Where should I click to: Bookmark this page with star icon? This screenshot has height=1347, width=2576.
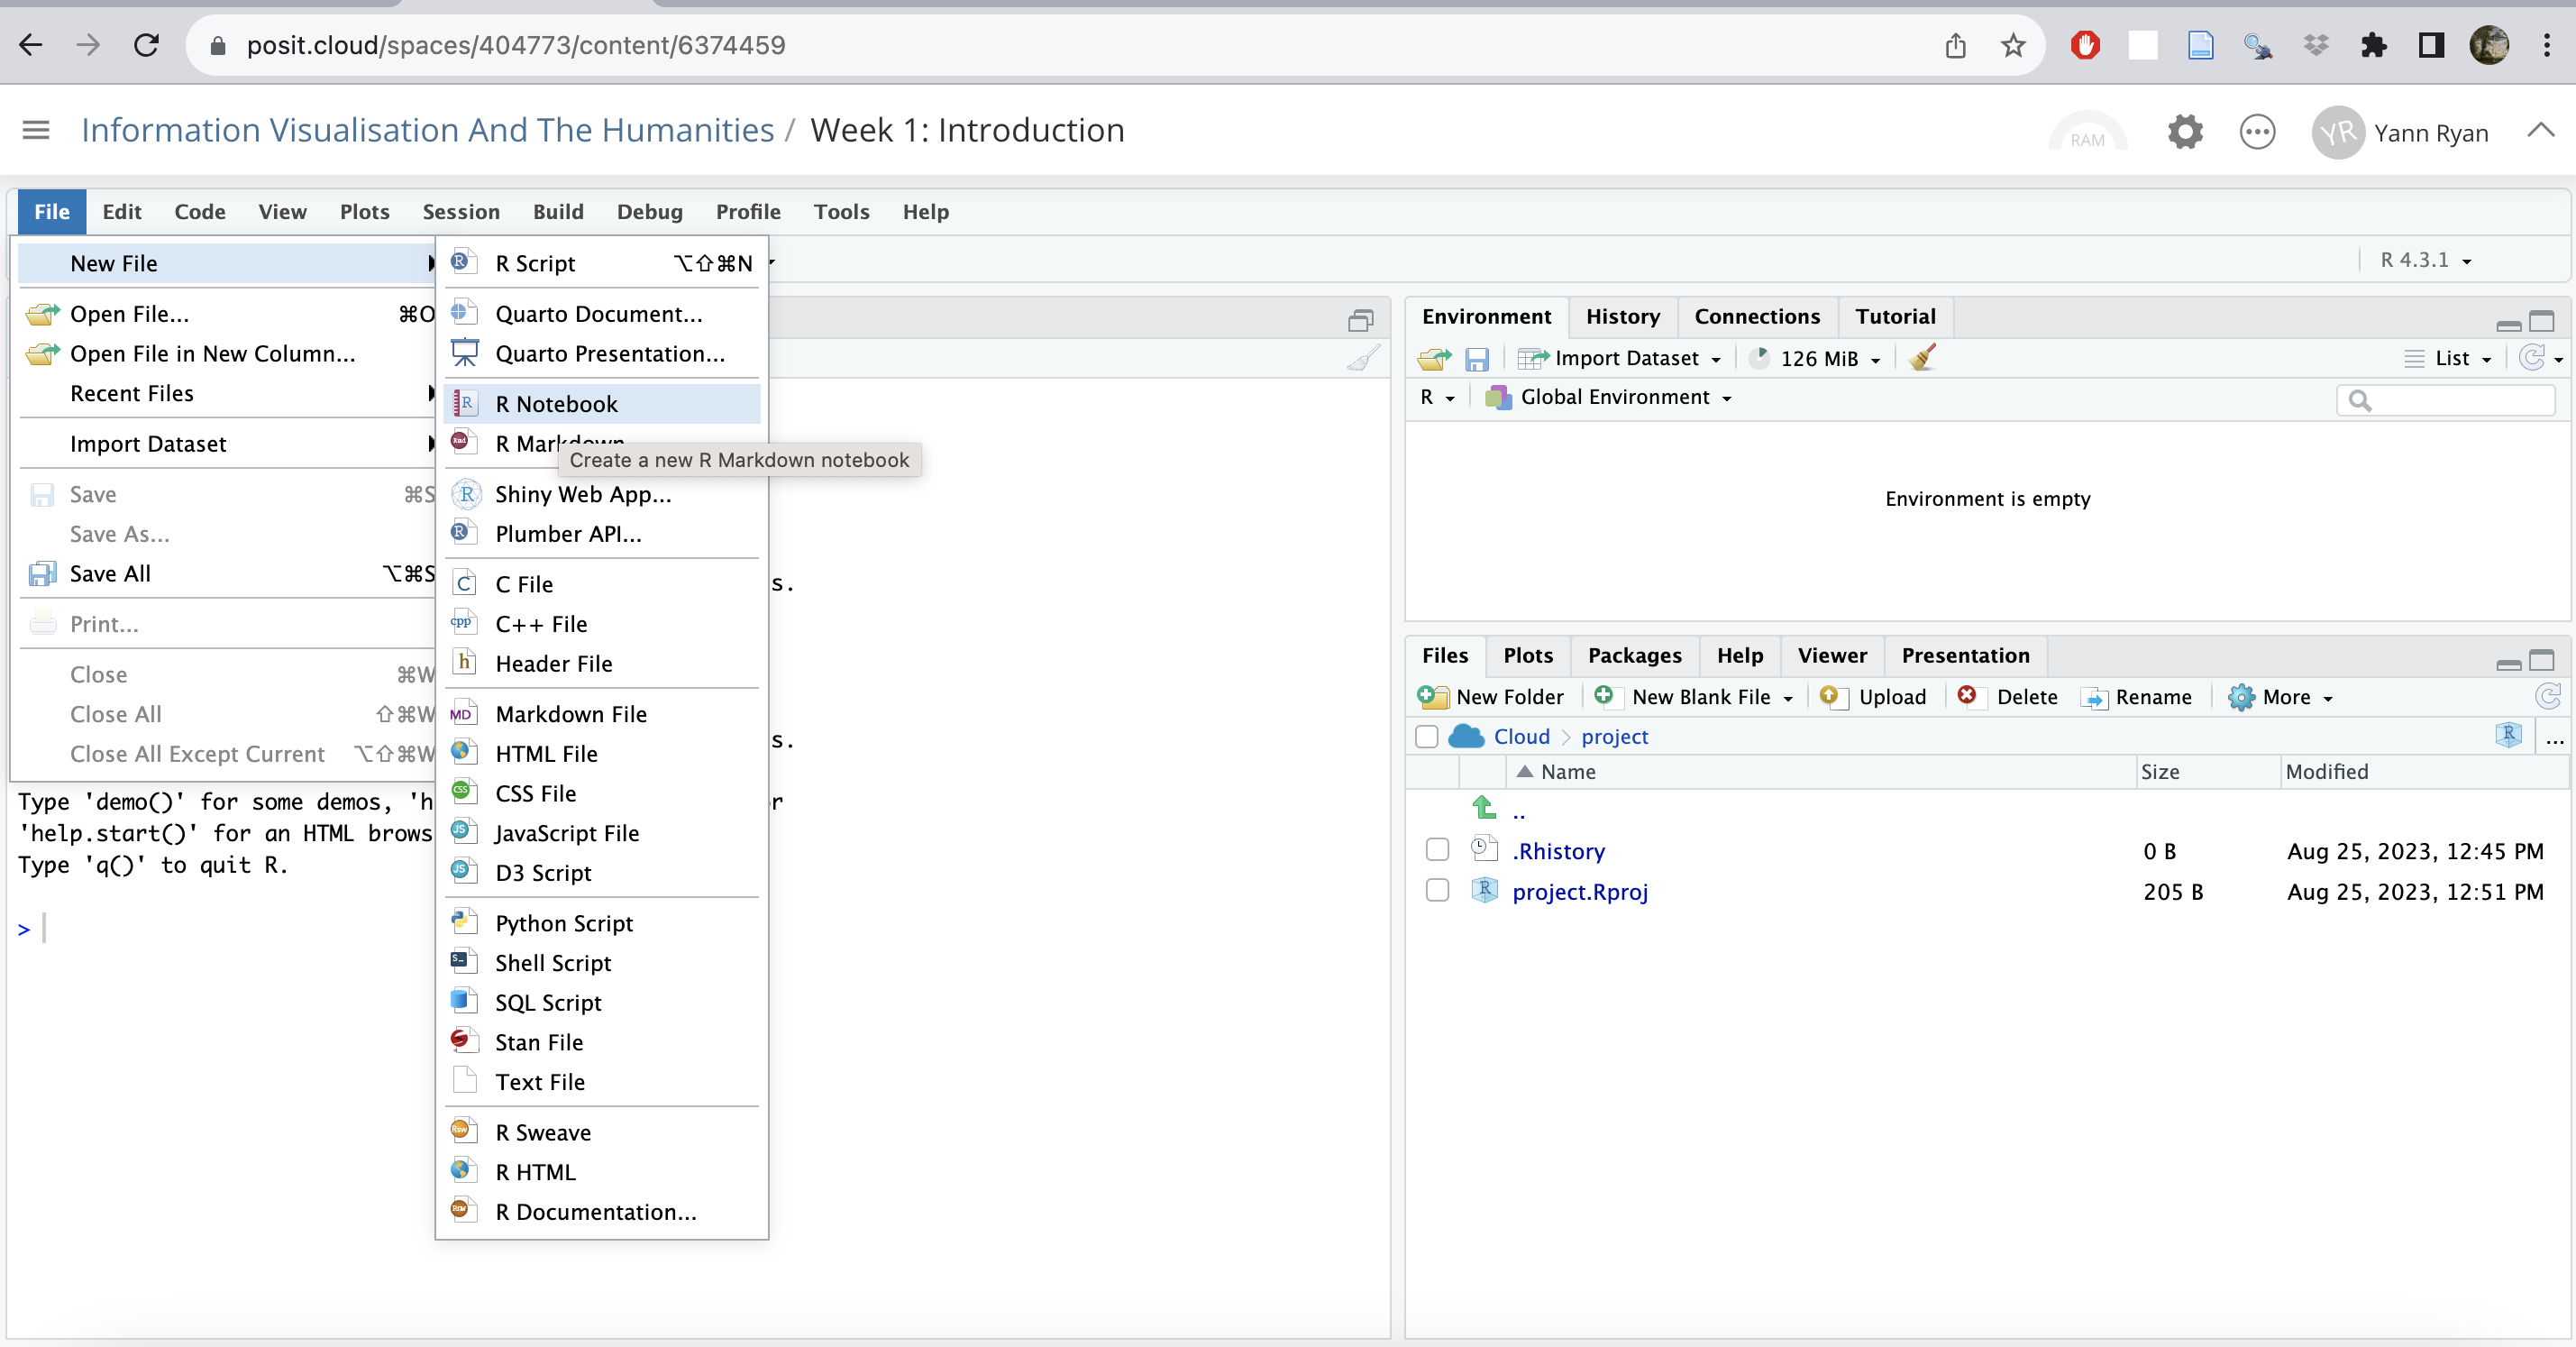2013,45
